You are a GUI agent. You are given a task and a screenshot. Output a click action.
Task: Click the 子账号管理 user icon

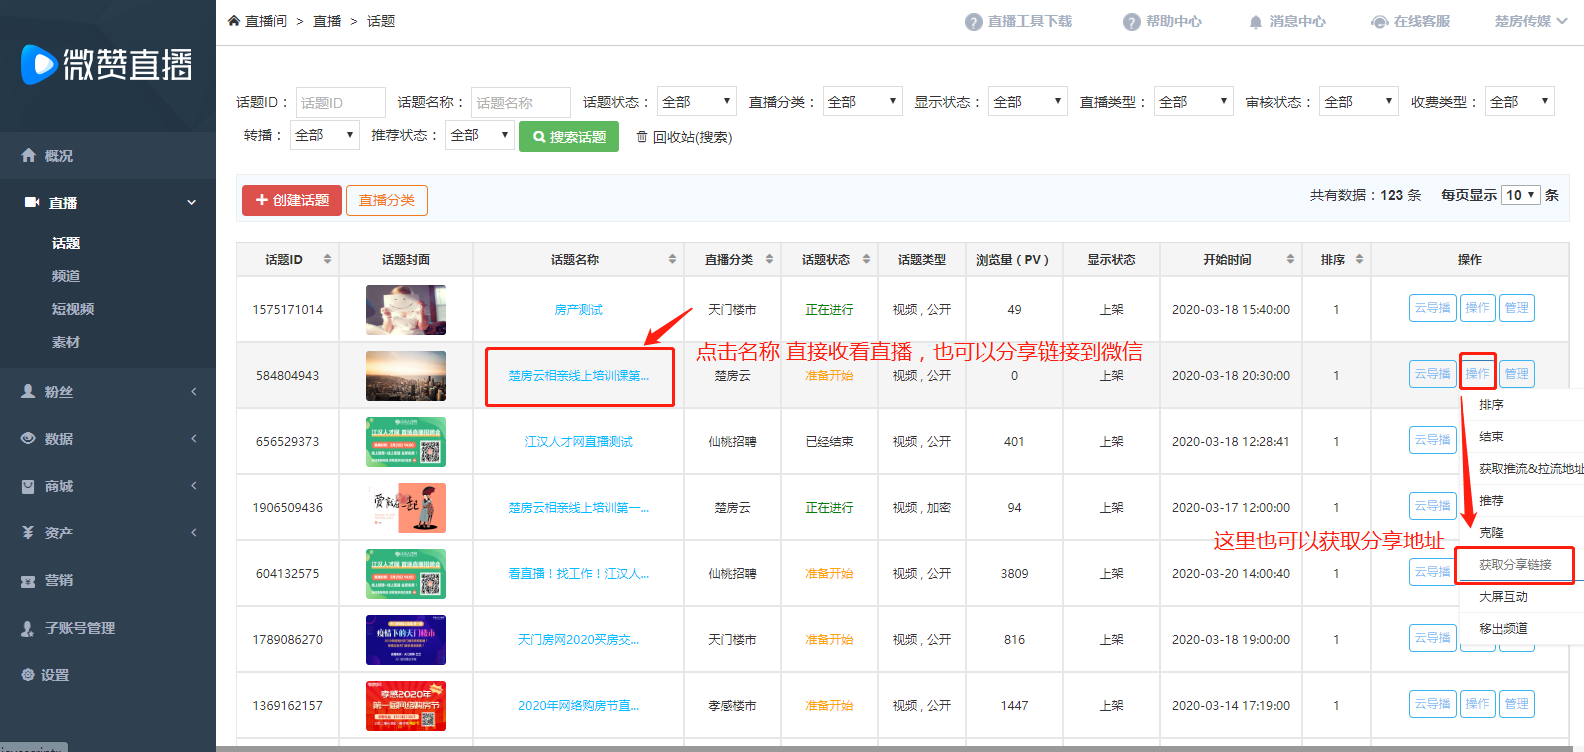coord(28,628)
